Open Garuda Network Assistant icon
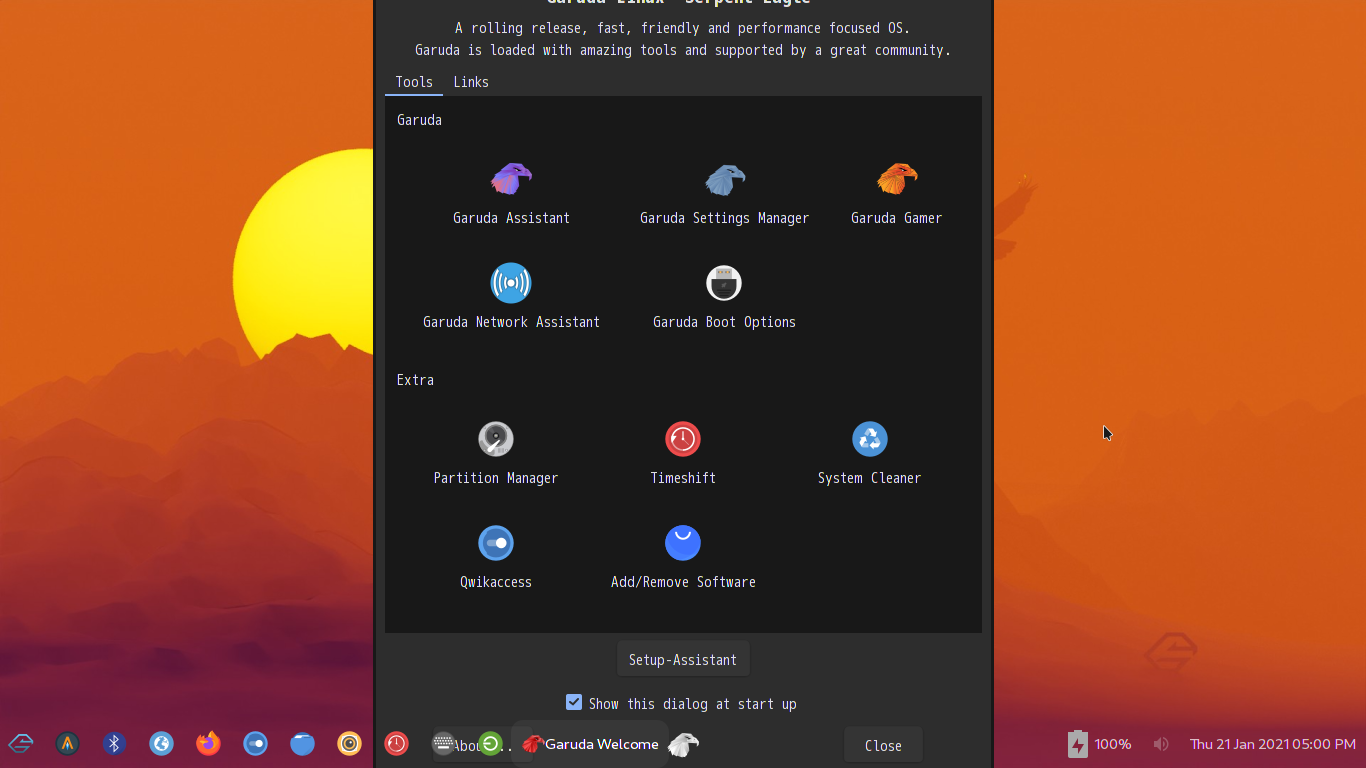 (511, 283)
